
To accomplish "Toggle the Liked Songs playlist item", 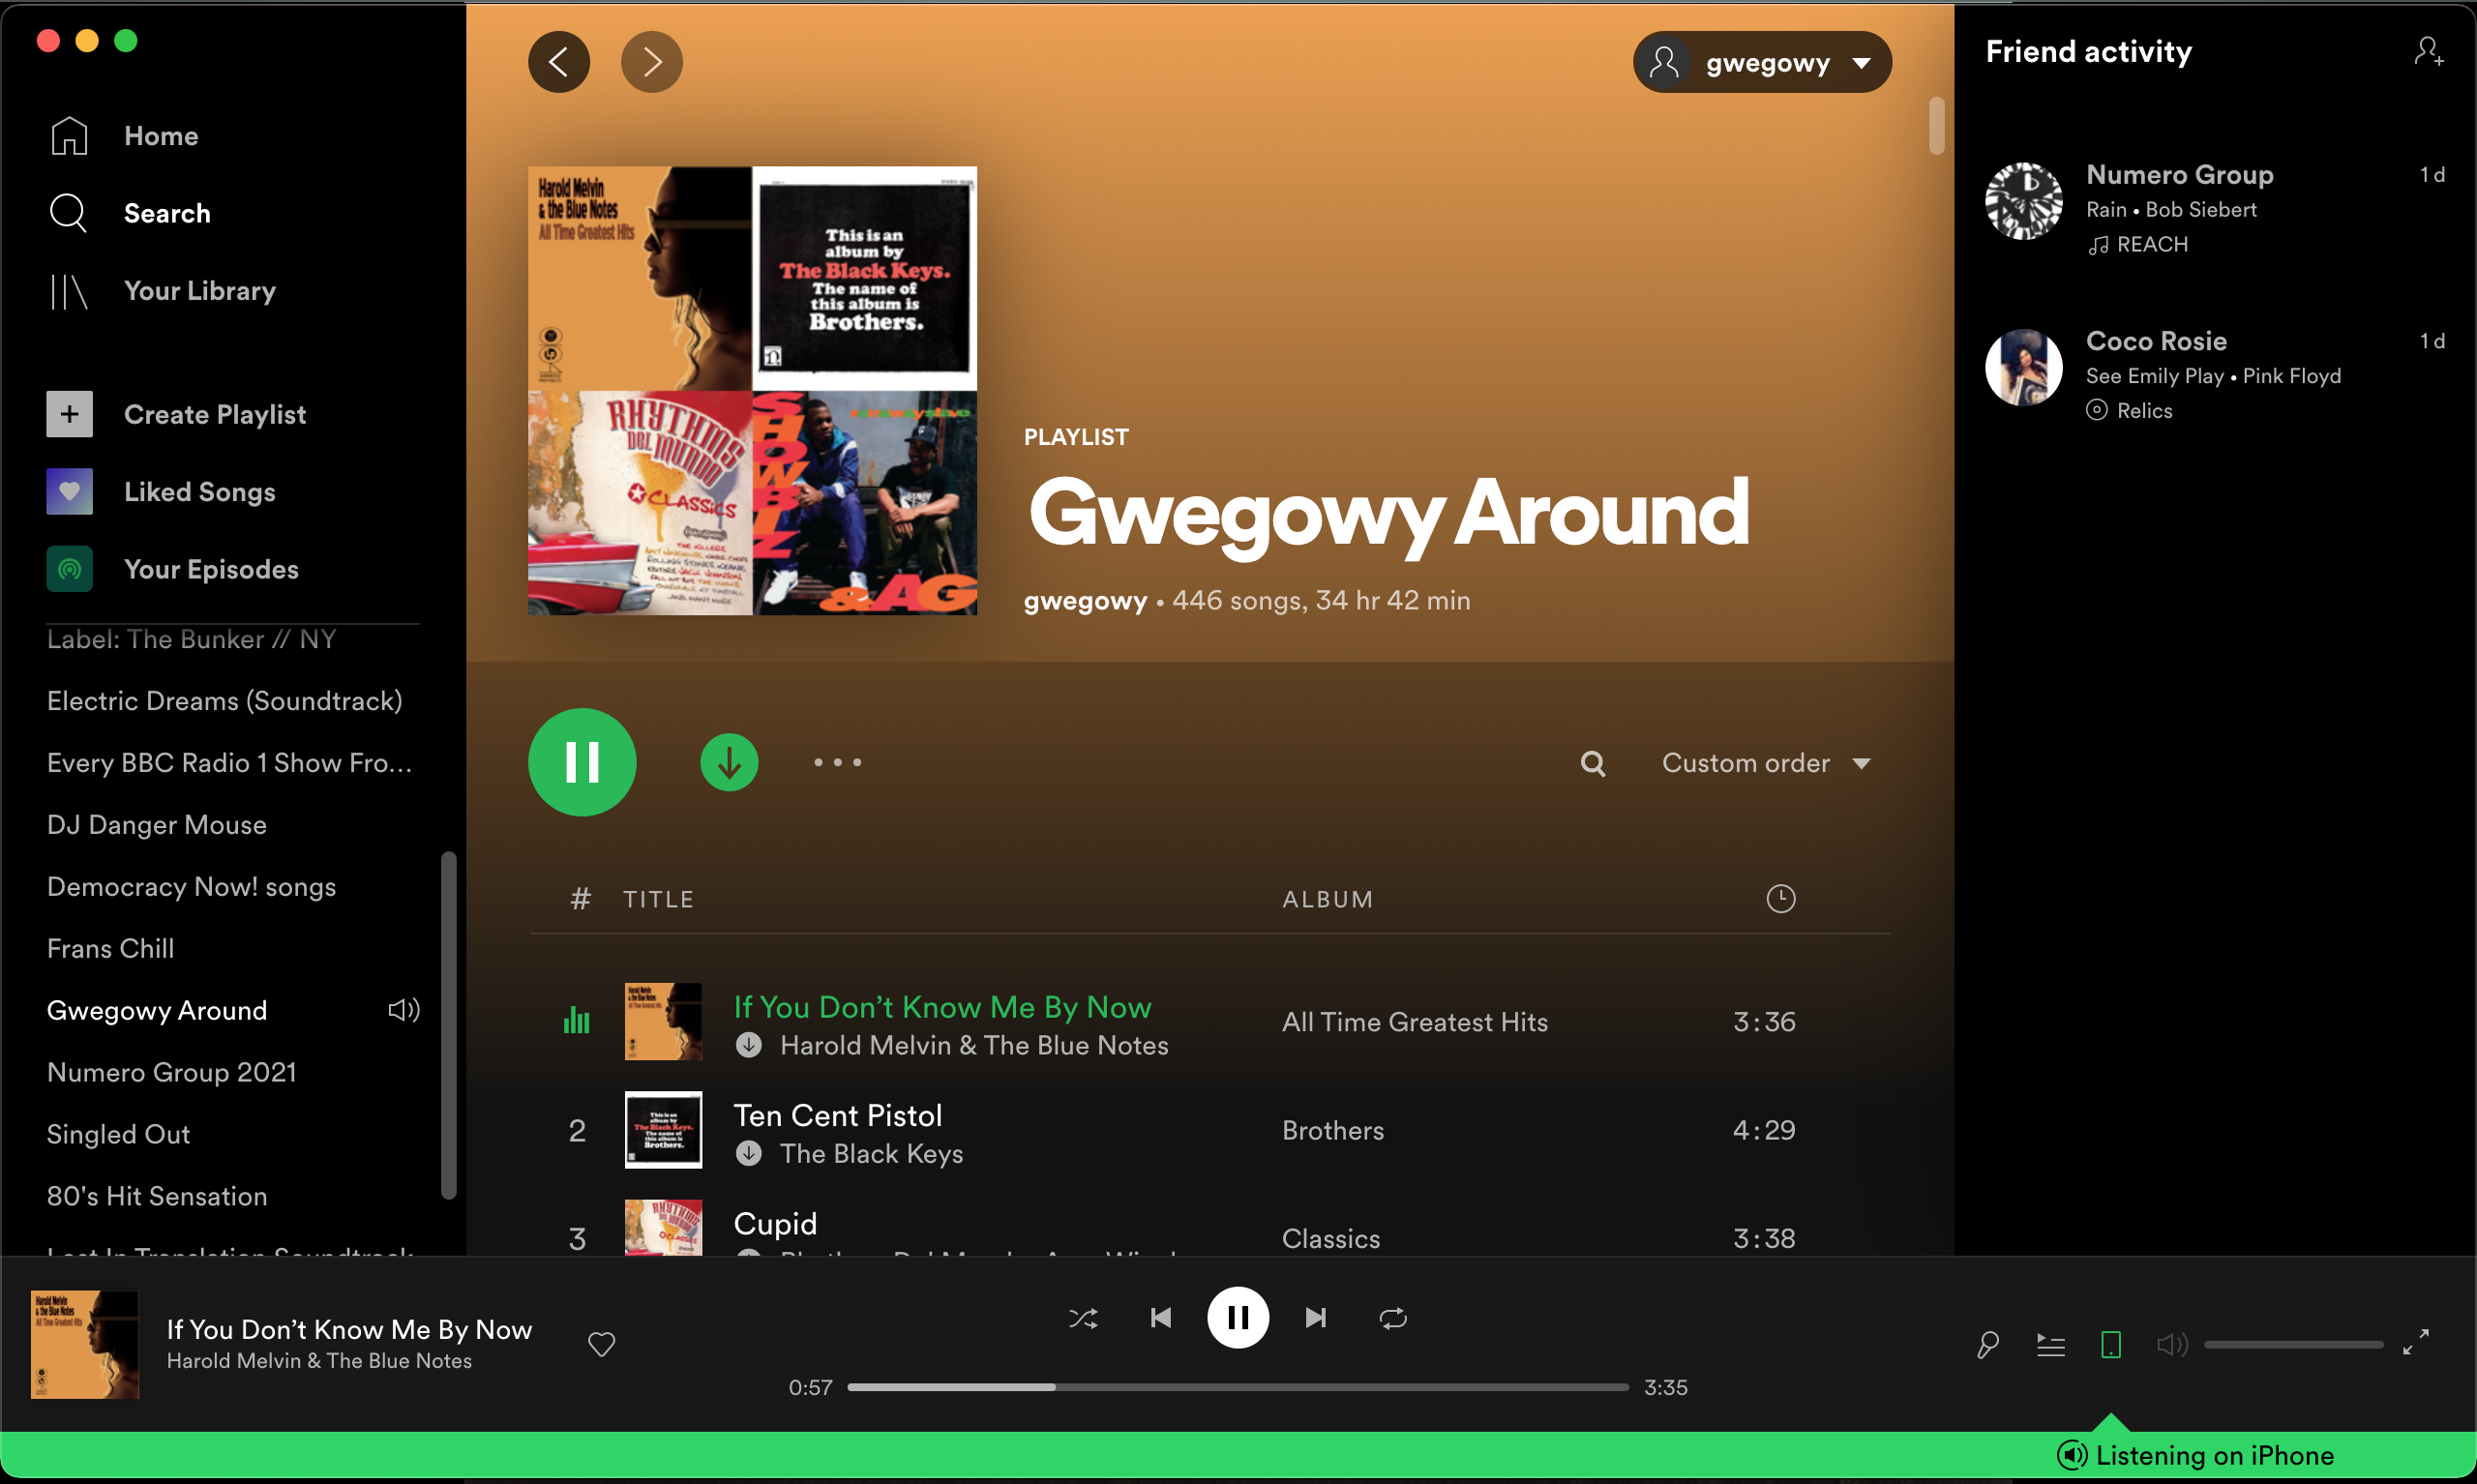I will coord(199,491).
